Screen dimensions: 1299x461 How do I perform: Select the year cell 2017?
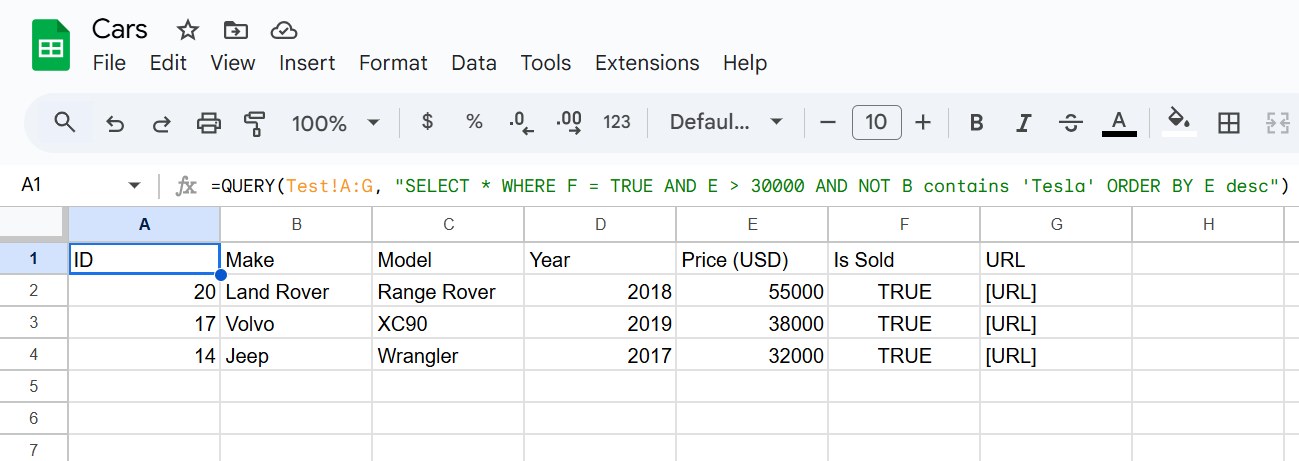tap(600, 355)
